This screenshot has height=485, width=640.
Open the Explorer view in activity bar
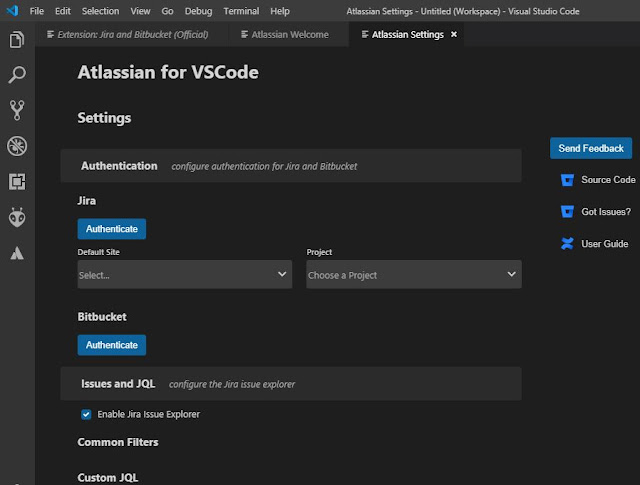17,40
